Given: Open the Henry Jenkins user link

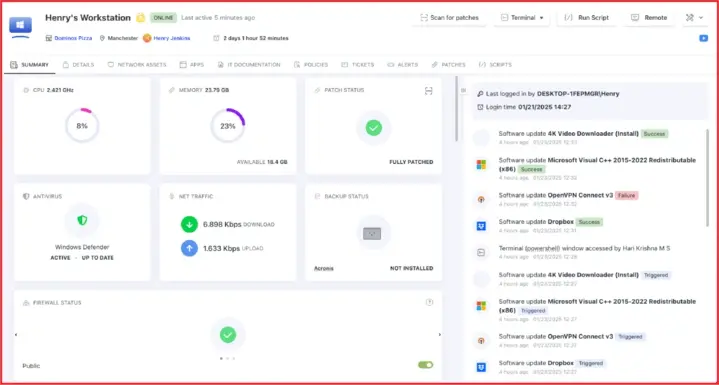Looking at the screenshot, I should click(x=171, y=38).
